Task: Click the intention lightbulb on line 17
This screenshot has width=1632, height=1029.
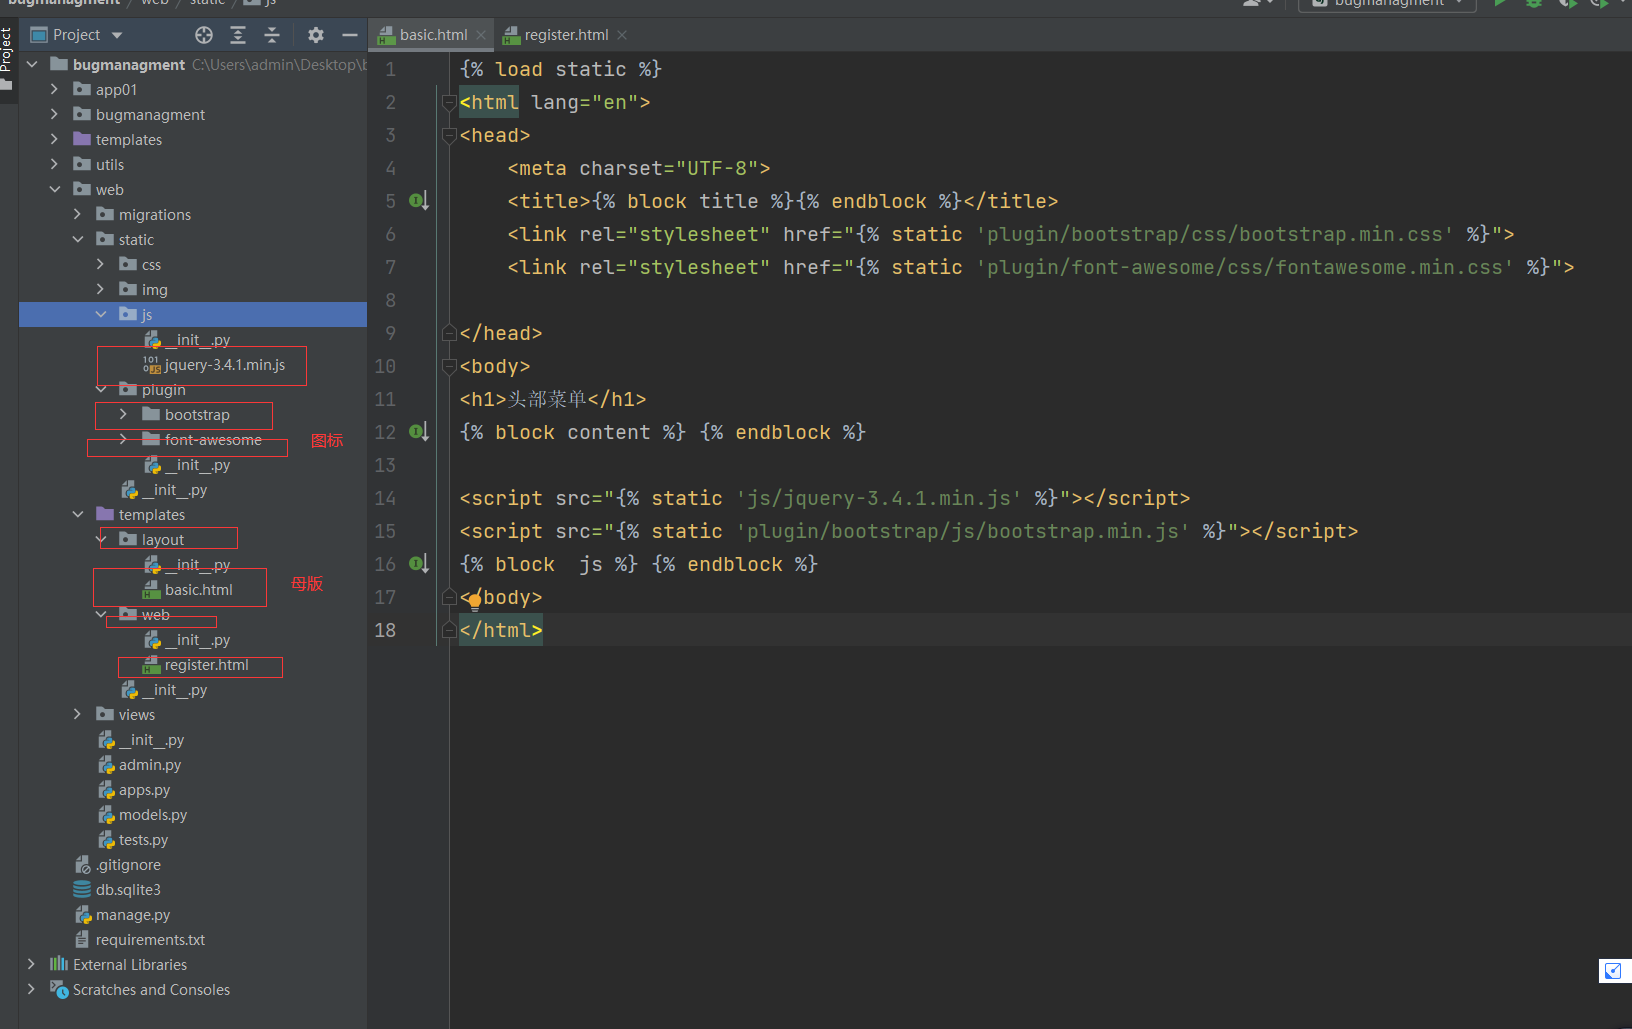Action: (475, 600)
